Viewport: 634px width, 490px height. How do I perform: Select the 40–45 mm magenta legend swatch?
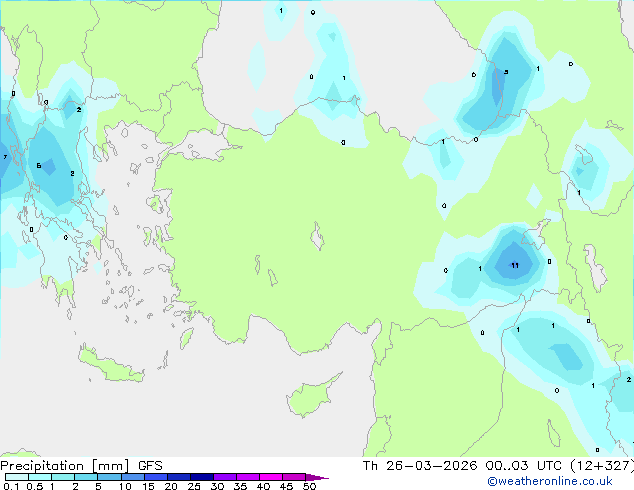pyautogui.click(x=271, y=477)
